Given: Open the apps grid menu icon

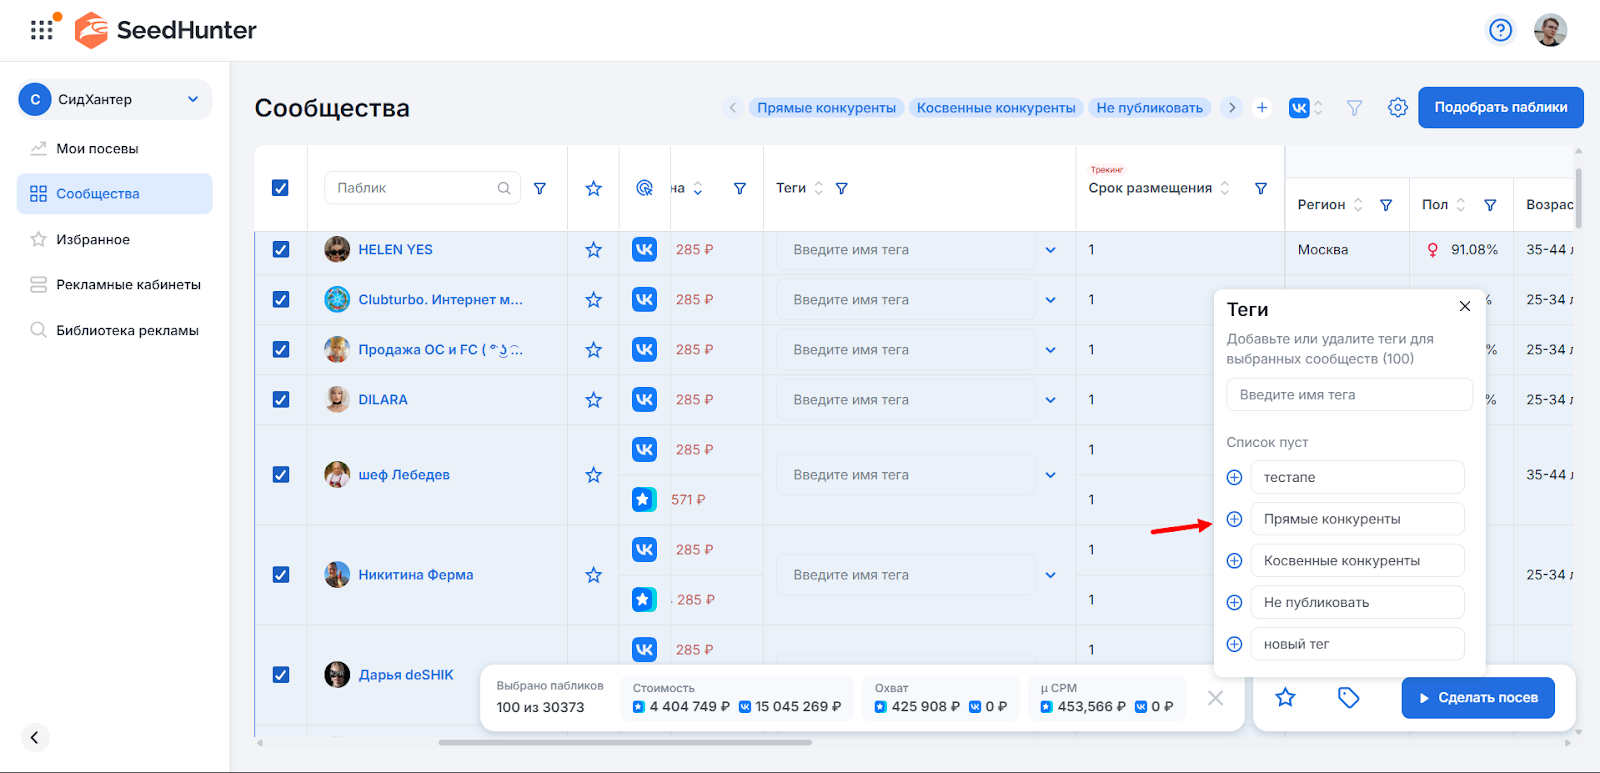Looking at the screenshot, I should click(x=41, y=30).
